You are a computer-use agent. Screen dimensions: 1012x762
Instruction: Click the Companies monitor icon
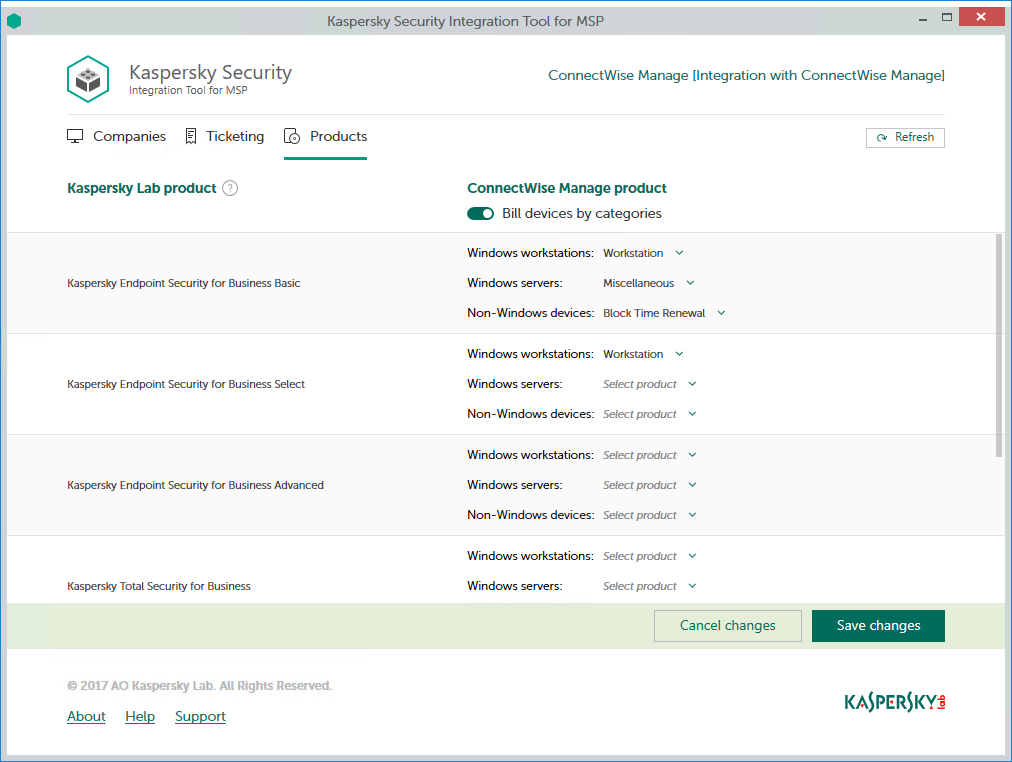coord(75,136)
